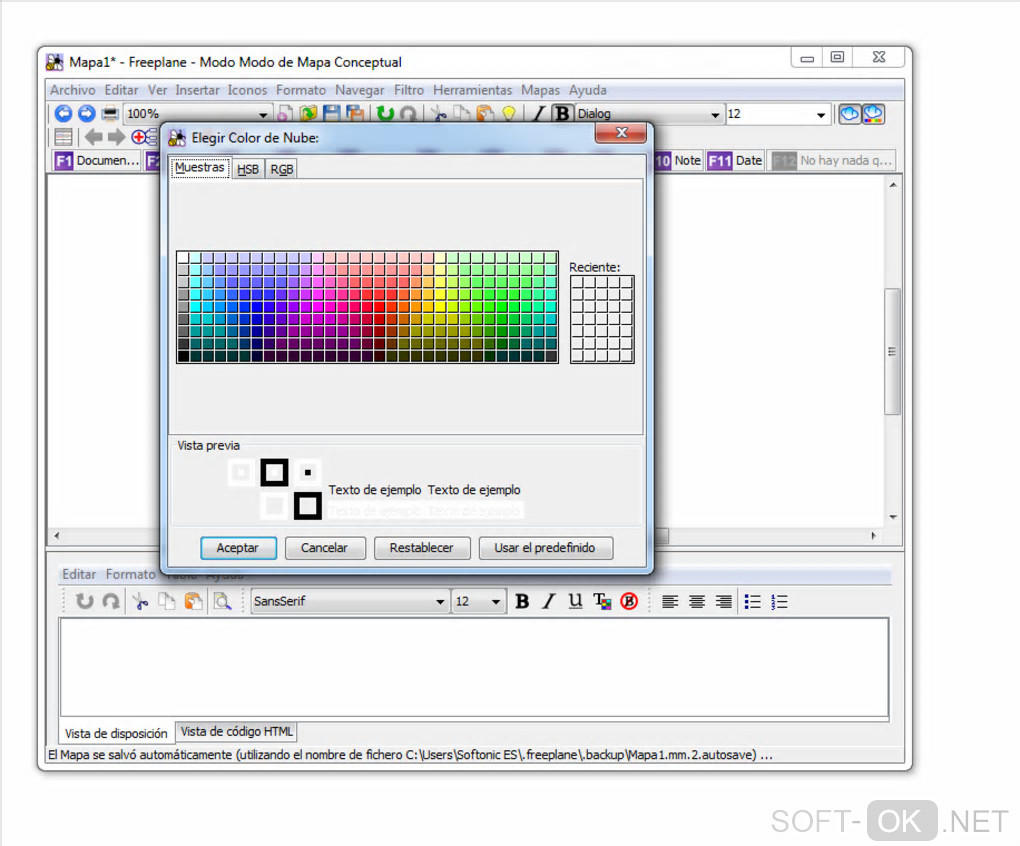
Task: Undo in the note editor toolbar
Action: (85, 601)
